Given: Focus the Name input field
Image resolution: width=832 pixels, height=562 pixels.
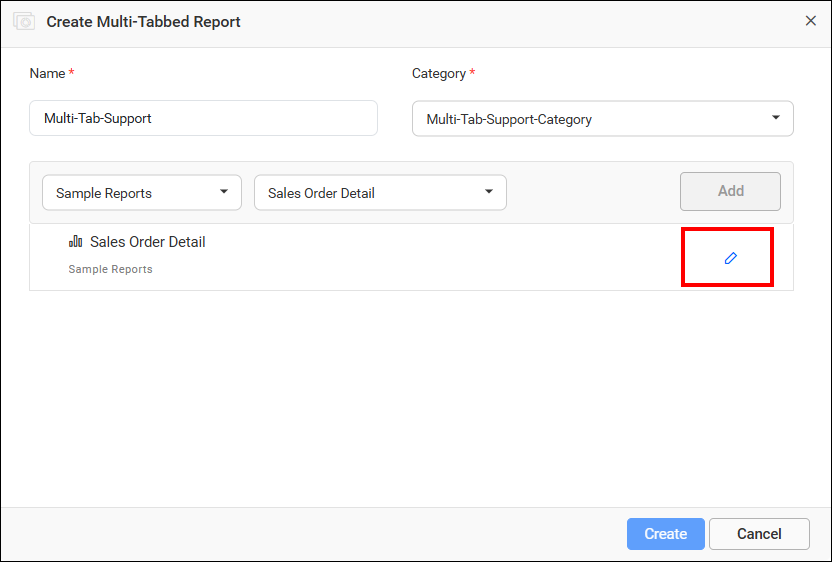Looking at the screenshot, I should (x=203, y=118).
